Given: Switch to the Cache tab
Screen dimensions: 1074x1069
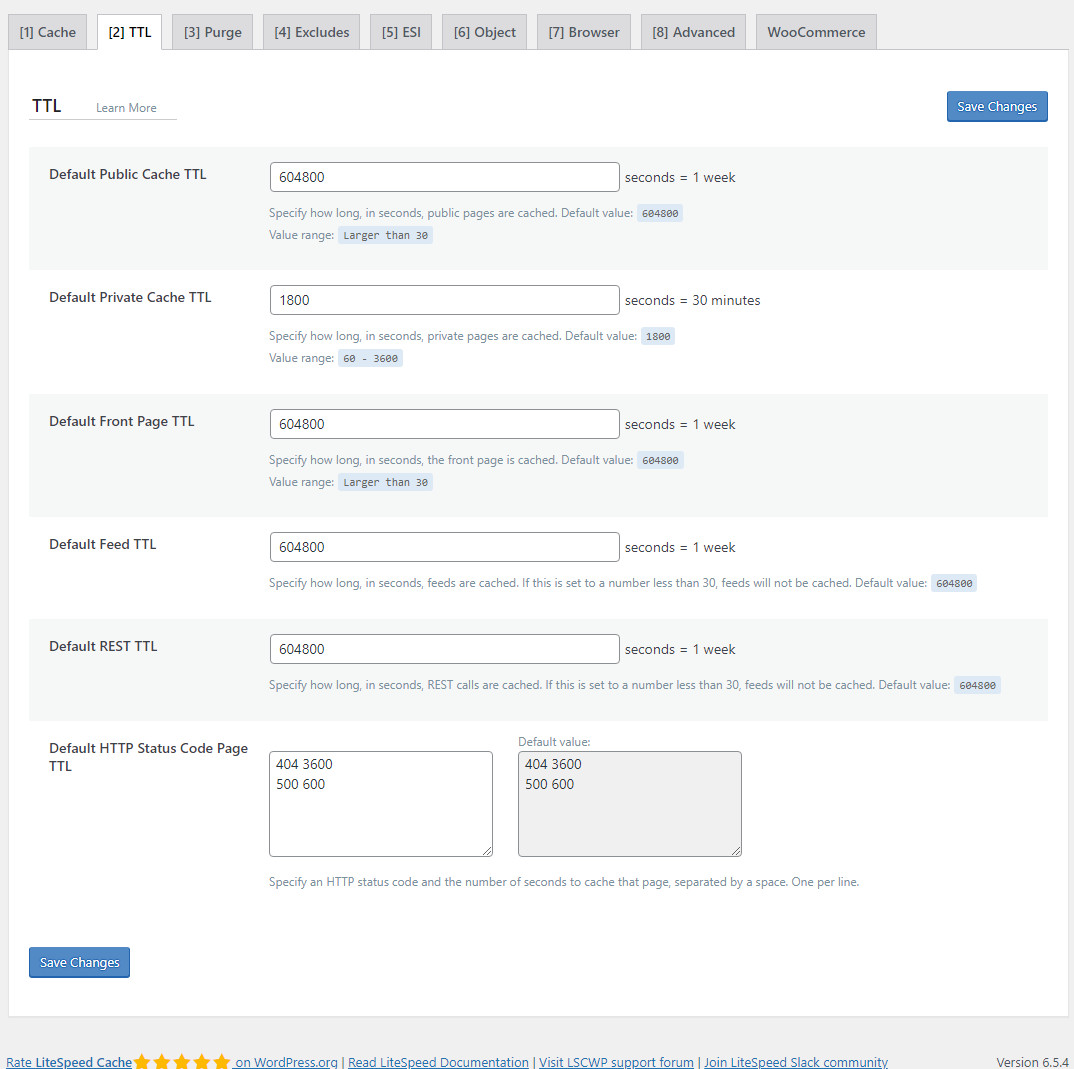Looking at the screenshot, I should pos(47,31).
